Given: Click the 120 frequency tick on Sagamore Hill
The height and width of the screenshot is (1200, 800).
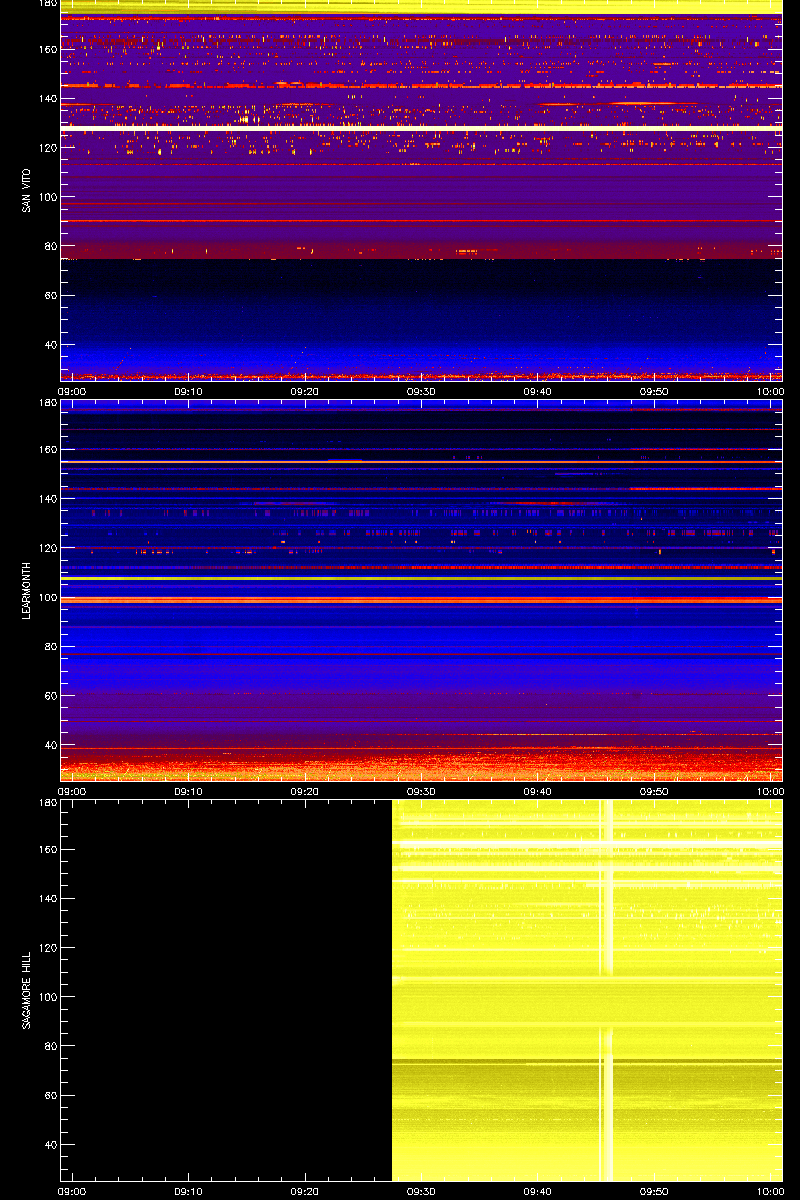Looking at the screenshot, I should (47, 948).
